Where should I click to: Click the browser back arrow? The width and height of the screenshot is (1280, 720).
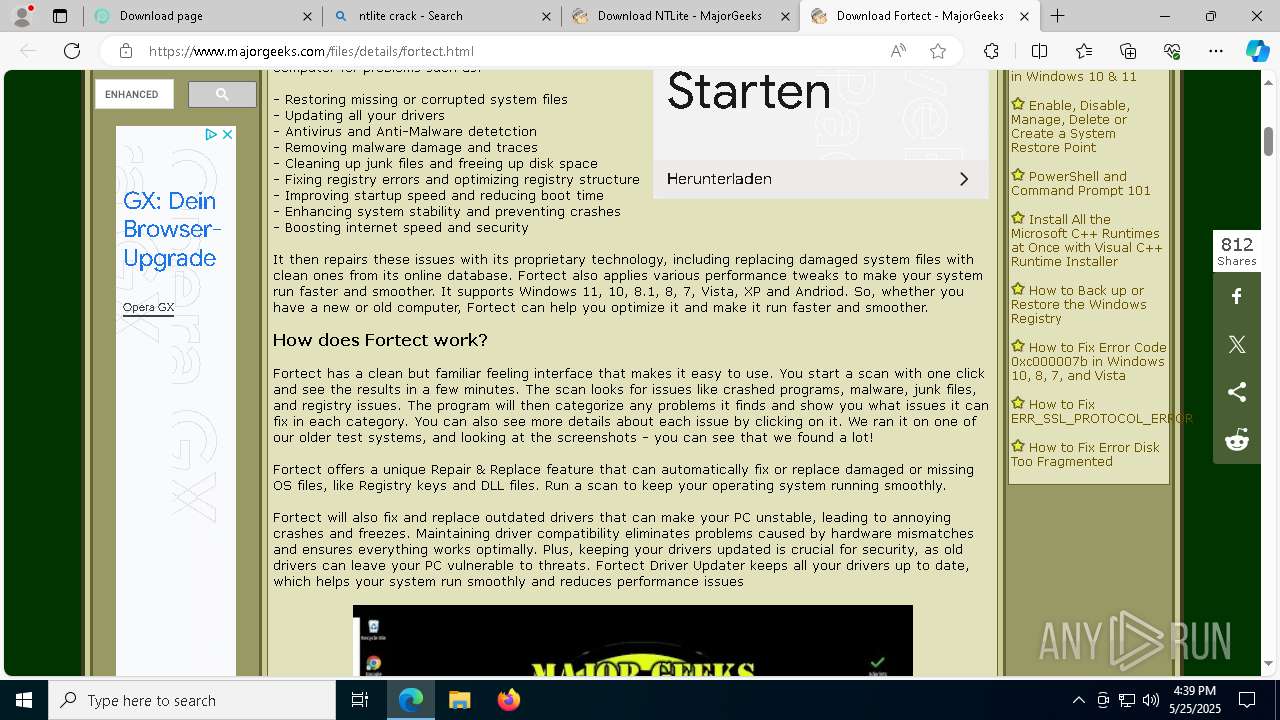point(29,51)
